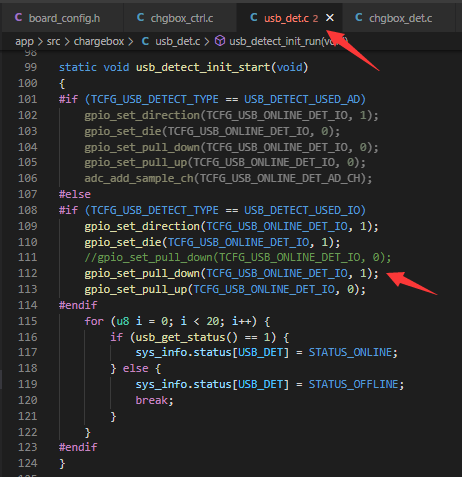This screenshot has height=477, width=462.
Task: Click the function cube icon in breadcrumb
Action: click(220, 41)
